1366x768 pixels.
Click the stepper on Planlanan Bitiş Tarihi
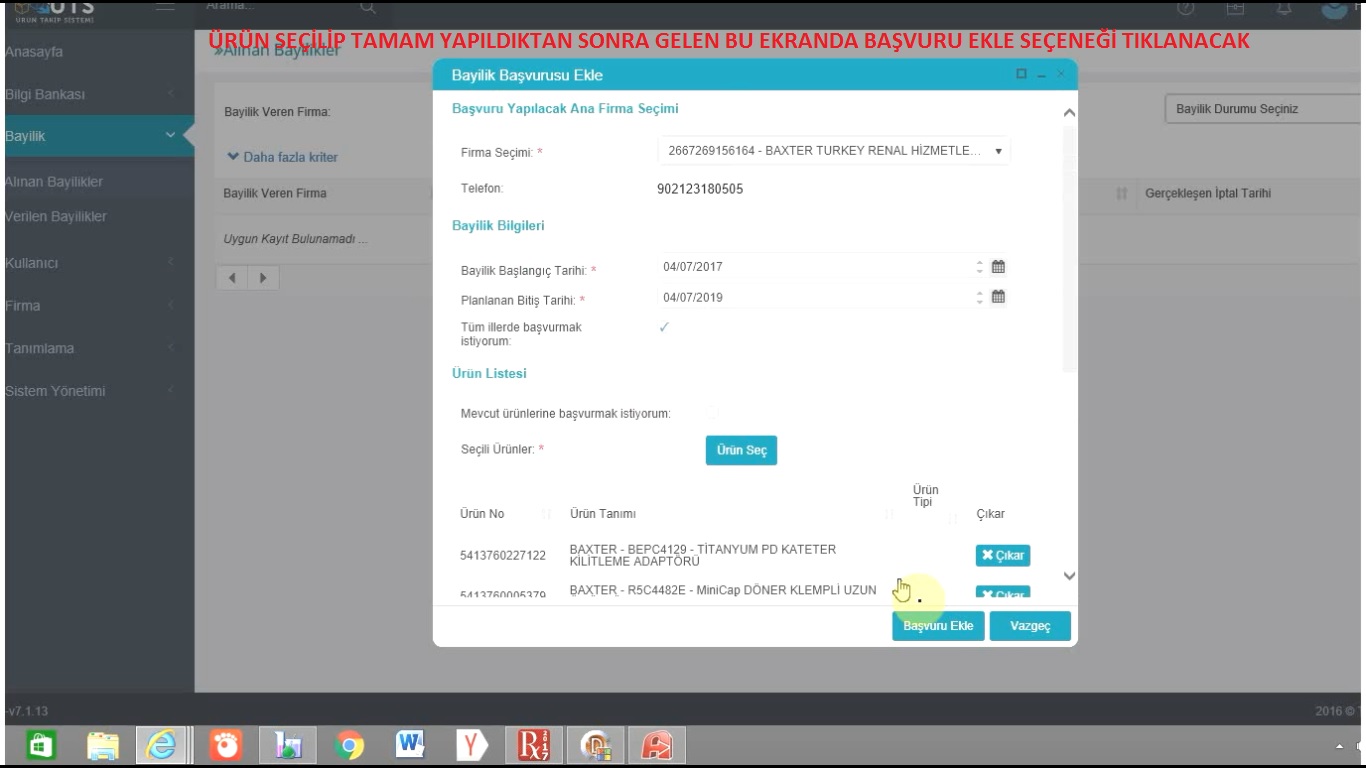[x=980, y=297]
